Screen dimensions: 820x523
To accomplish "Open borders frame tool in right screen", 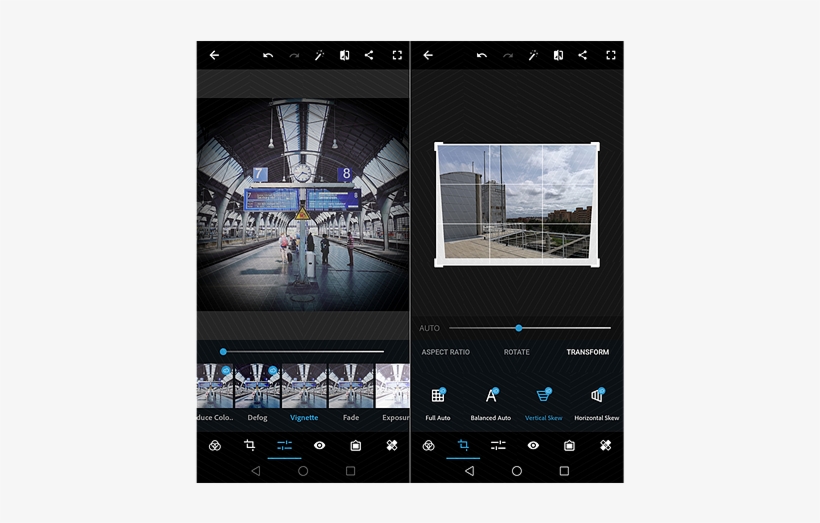I will [570, 446].
